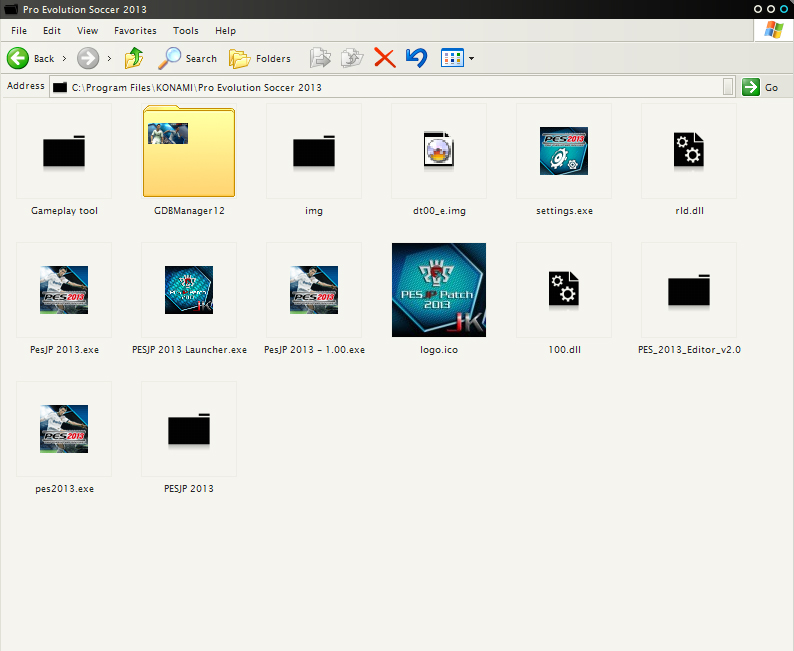Open the Help menu
794x651 pixels.
(x=225, y=31)
